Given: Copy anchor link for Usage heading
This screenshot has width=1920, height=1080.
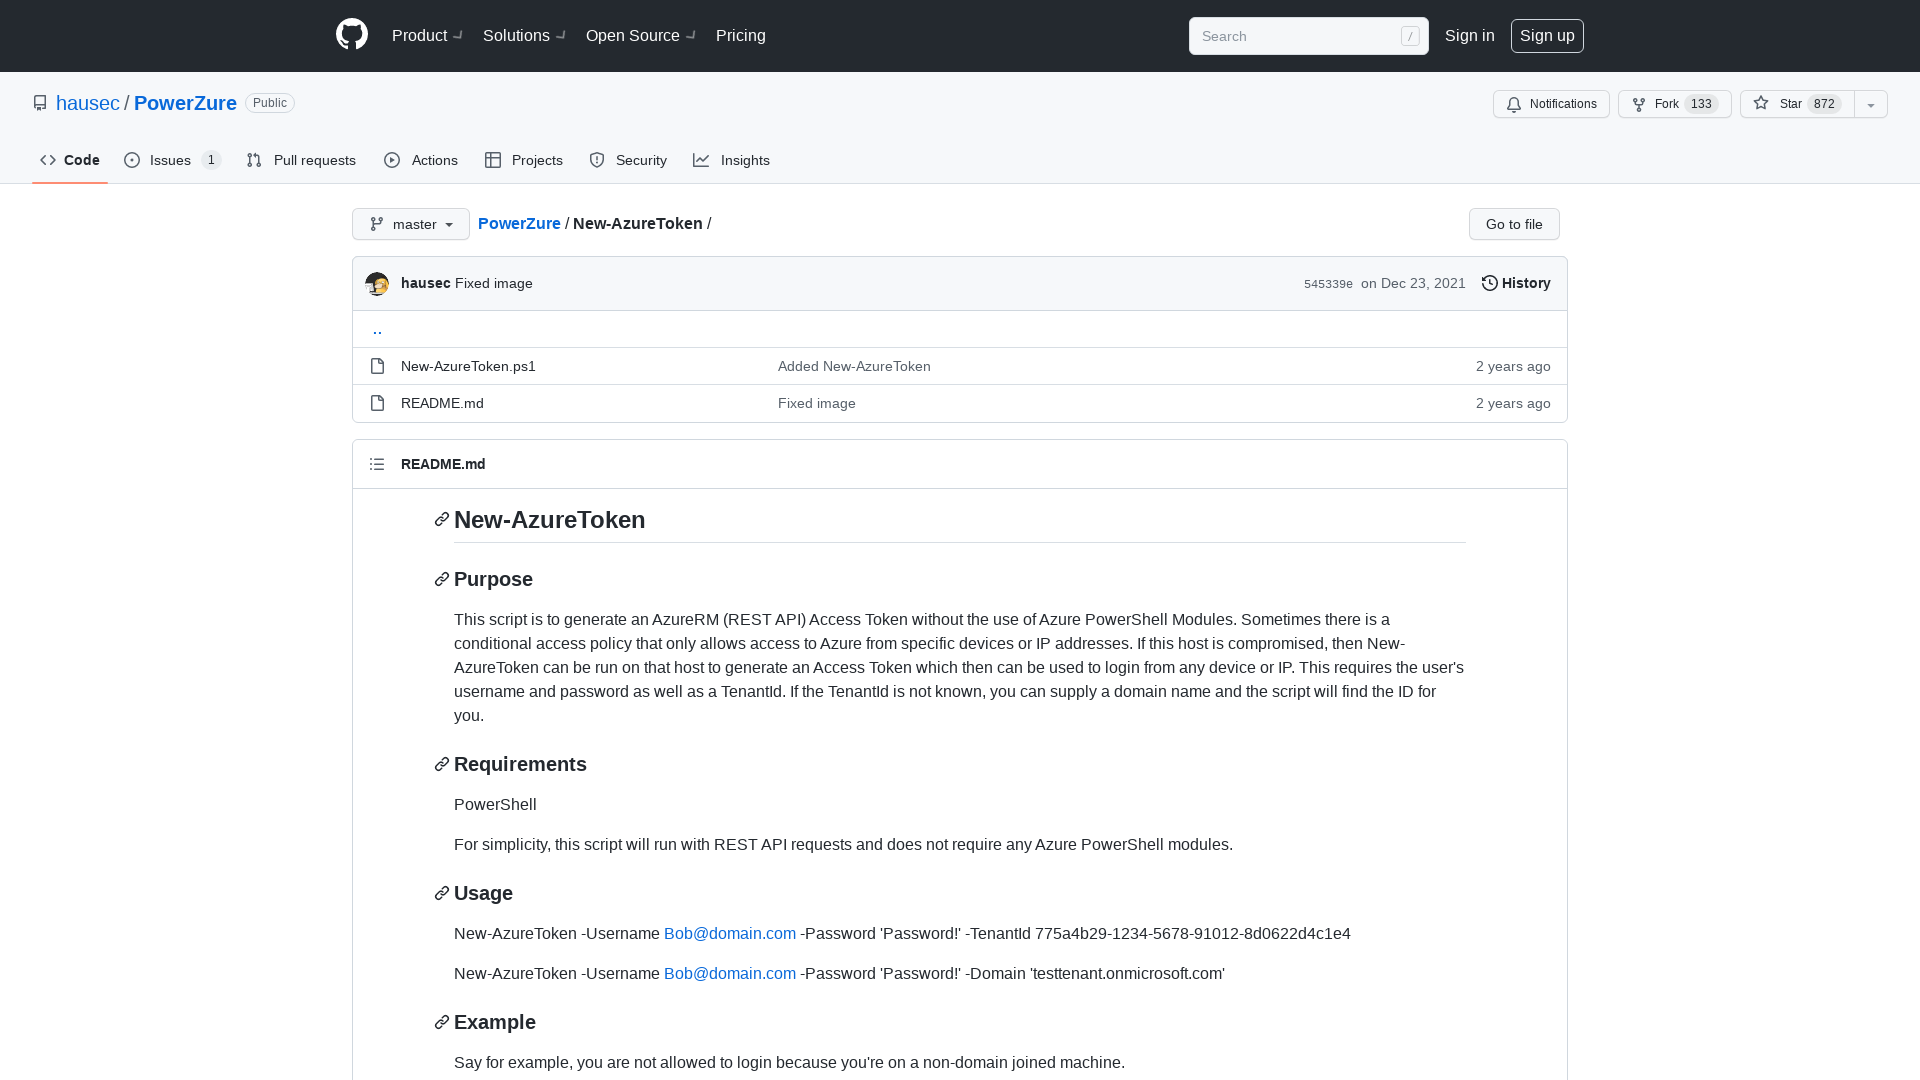Looking at the screenshot, I should coord(442,894).
